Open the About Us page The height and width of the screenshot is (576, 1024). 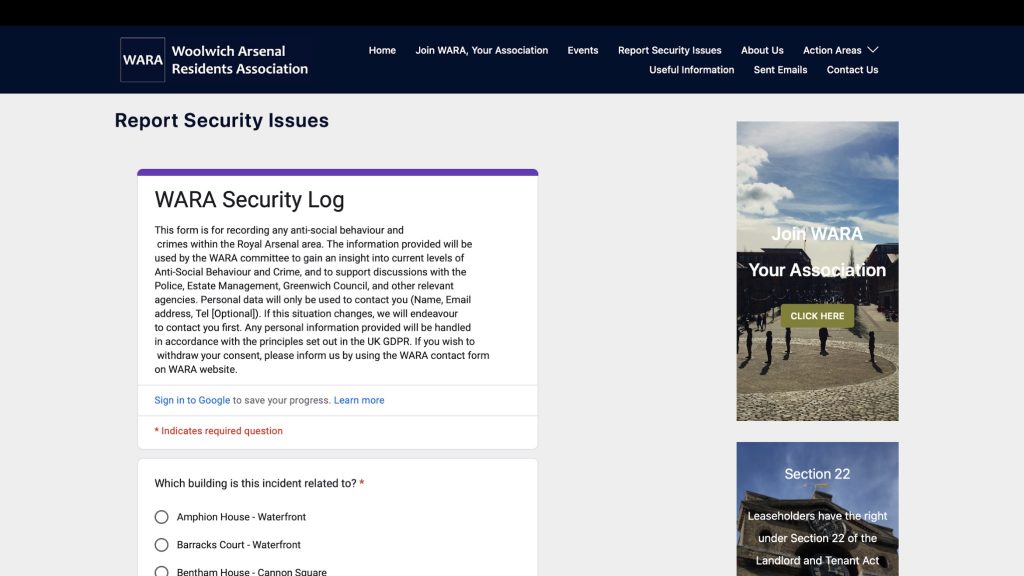click(x=762, y=50)
